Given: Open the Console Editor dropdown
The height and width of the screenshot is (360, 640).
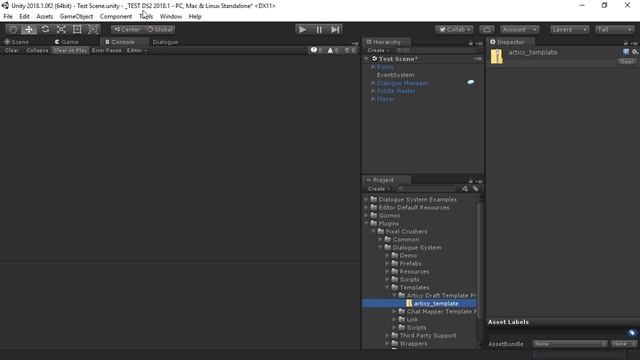Looking at the screenshot, I should (x=137, y=50).
